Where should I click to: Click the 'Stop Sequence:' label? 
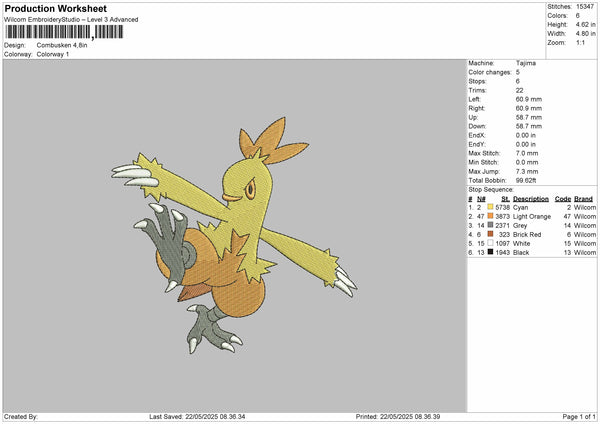tap(491, 190)
